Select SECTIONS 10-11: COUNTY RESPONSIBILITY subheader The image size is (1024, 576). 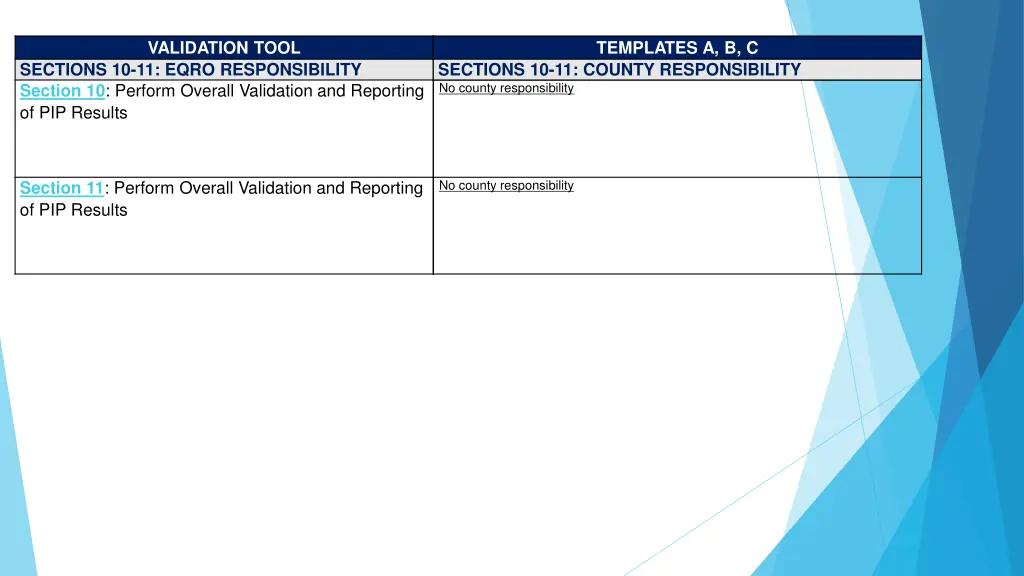tap(677, 70)
